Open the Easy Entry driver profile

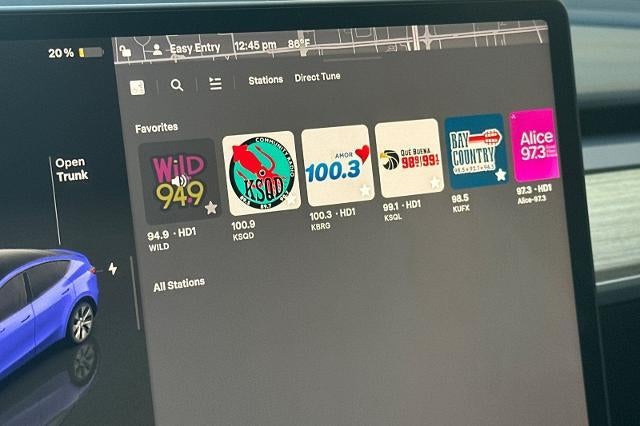click(x=187, y=49)
